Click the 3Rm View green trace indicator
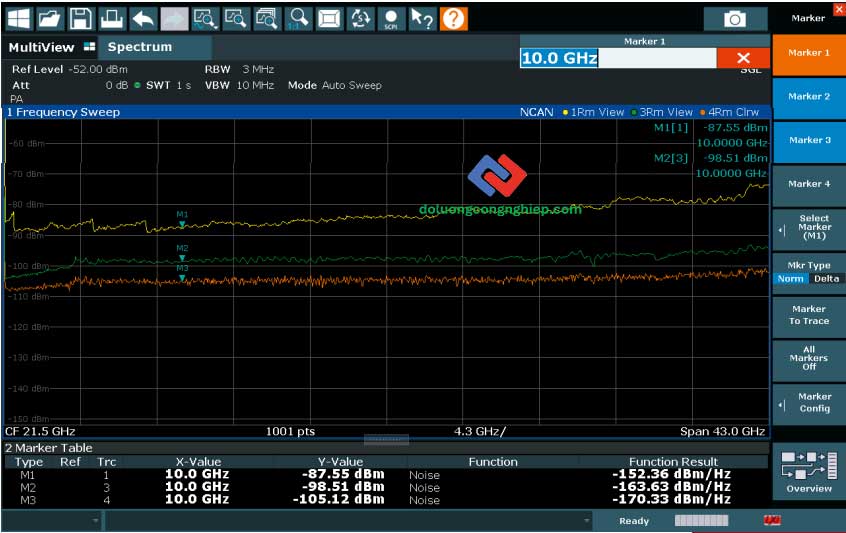The image size is (846, 533). coord(662,112)
